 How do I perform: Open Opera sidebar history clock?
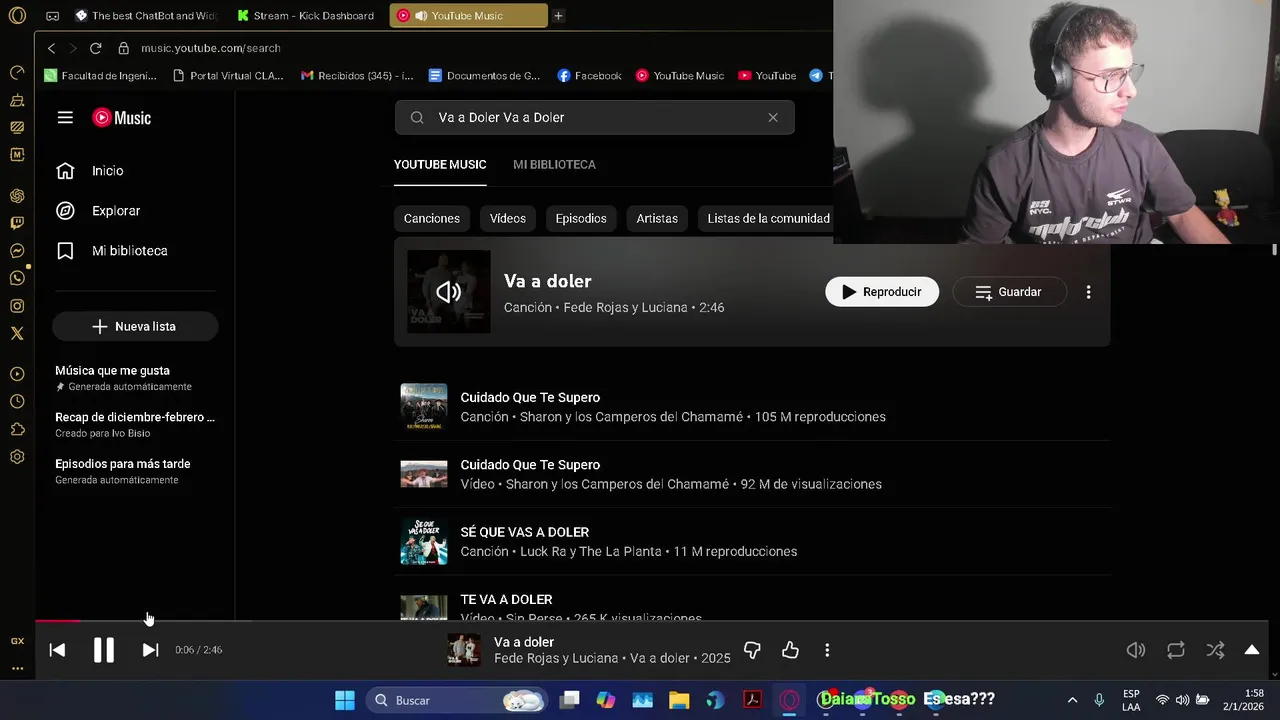tap(17, 402)
